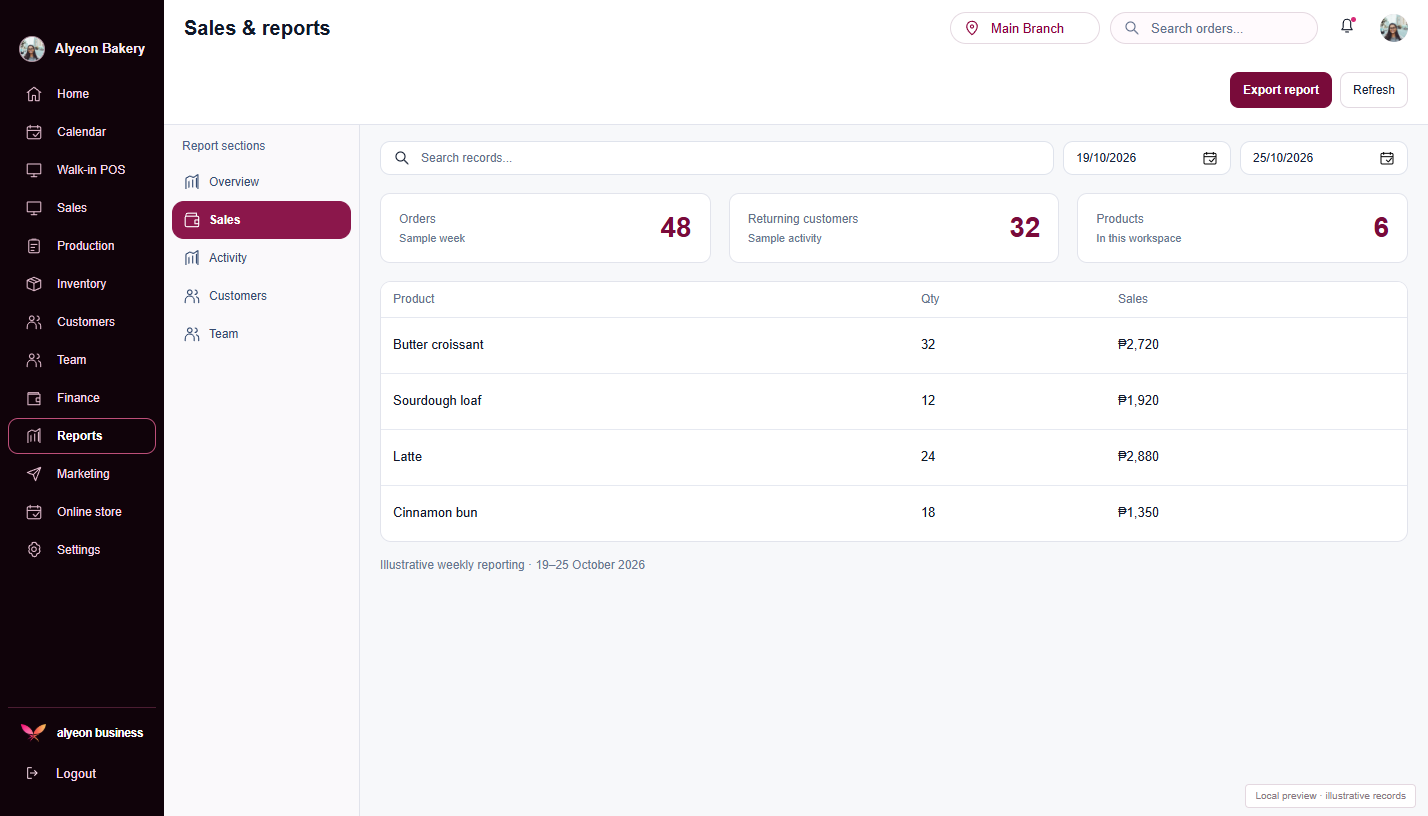Image resolution: width=1428 pixels, height=816 pixels.
Task: Click the Logout arrow icon
Action: pos(32,773)
